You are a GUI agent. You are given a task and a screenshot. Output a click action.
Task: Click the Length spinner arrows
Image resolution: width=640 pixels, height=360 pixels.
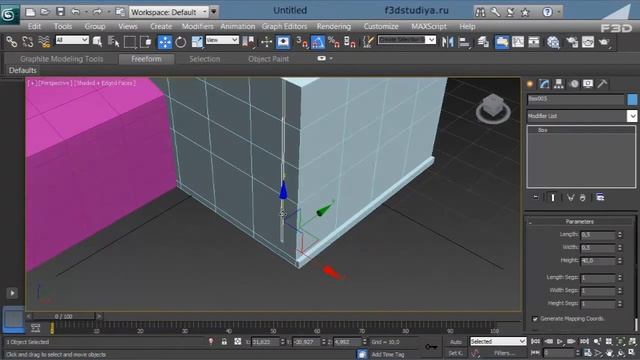tap(620, 235)
